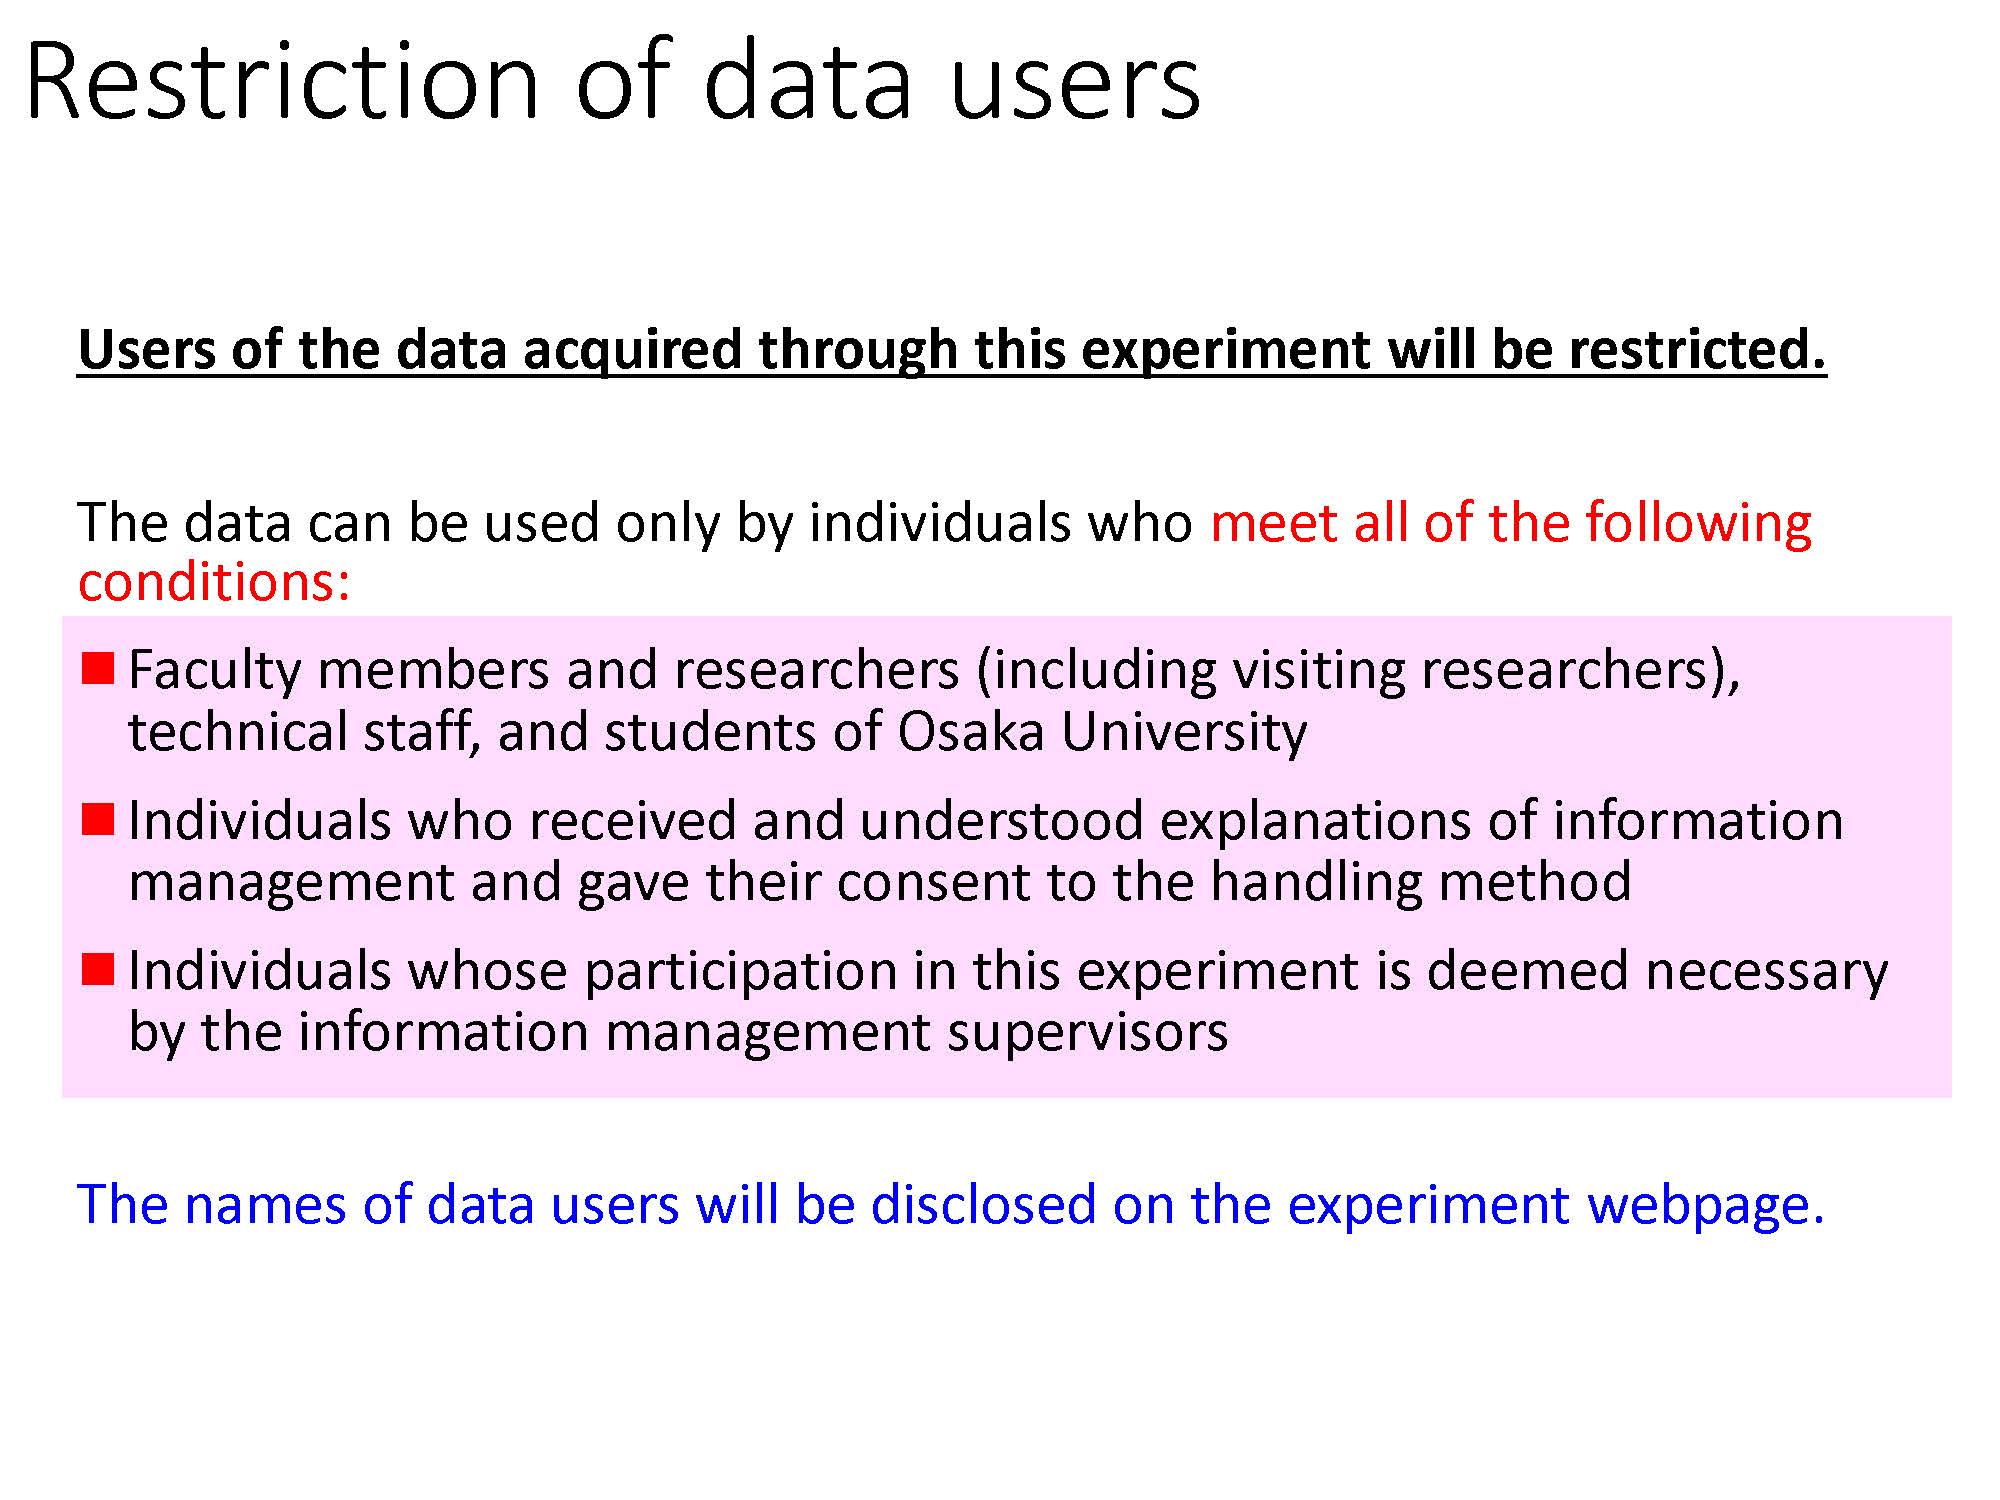The image size is (2000, 1500).
Task: Click the red word "conditions:"
Action: tap(214, 581)
